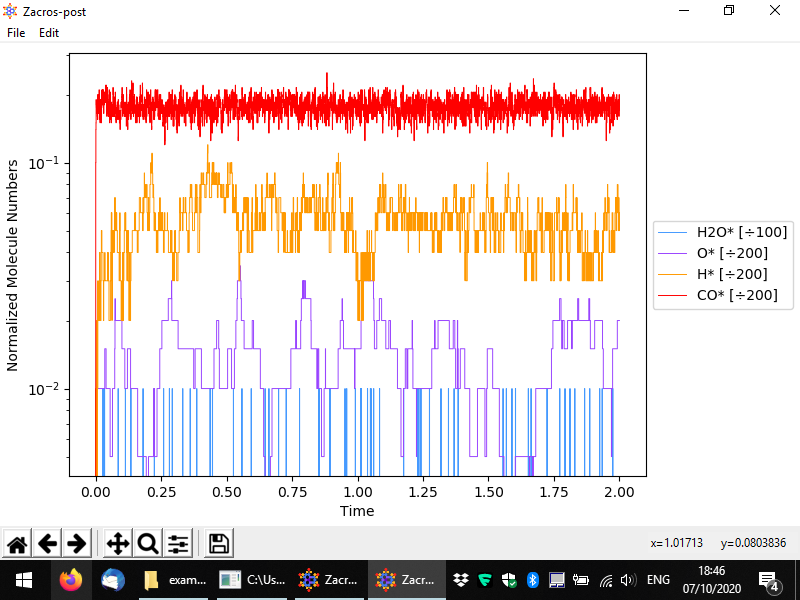The image size is (800, 600).
Task: Open the exam... File Explorer window
Action: (x=176, y=580)
